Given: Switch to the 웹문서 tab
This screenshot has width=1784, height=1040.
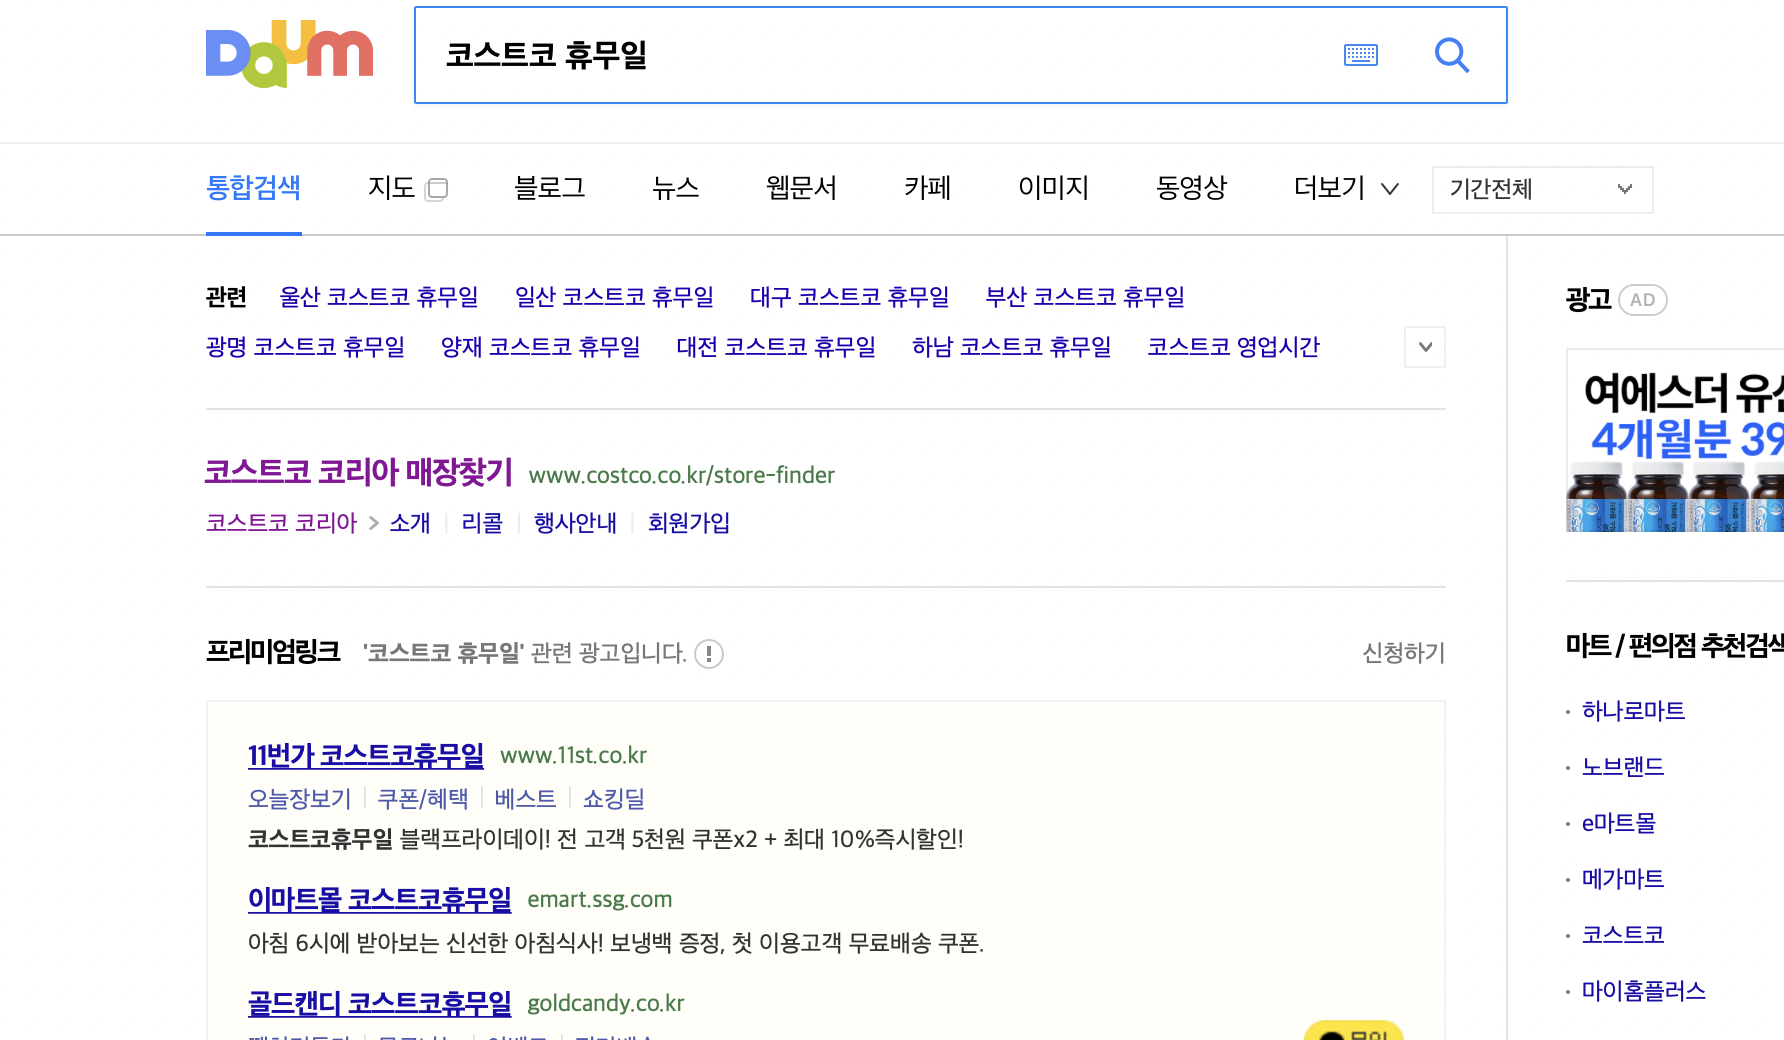Looking at the screenshot, I should coord(801,188).
